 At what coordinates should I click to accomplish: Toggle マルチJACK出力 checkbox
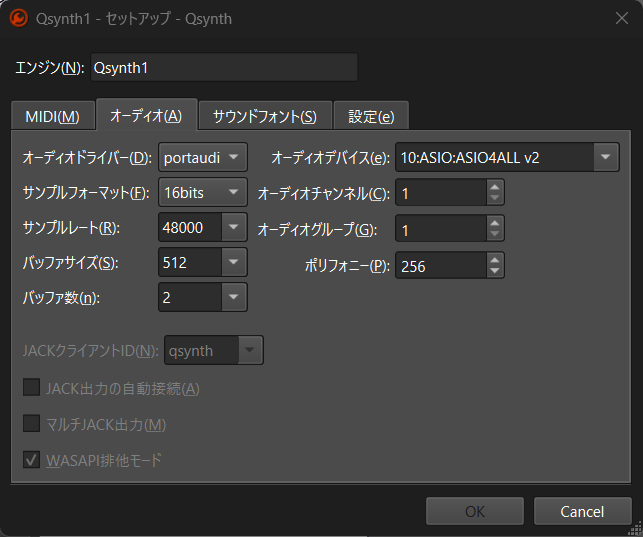click(32, 423)
